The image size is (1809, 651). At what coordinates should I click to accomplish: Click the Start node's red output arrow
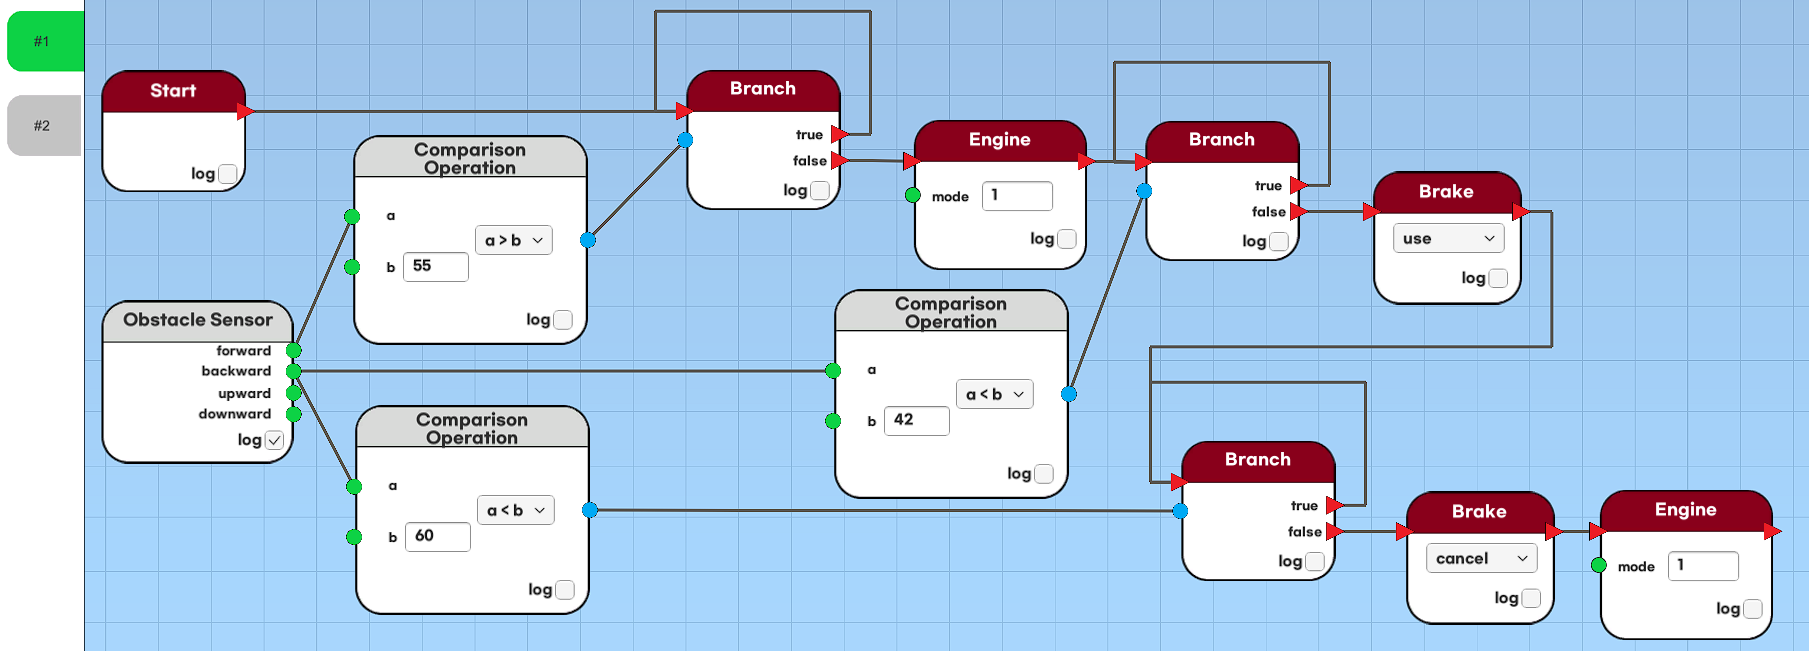click(246, 112)
